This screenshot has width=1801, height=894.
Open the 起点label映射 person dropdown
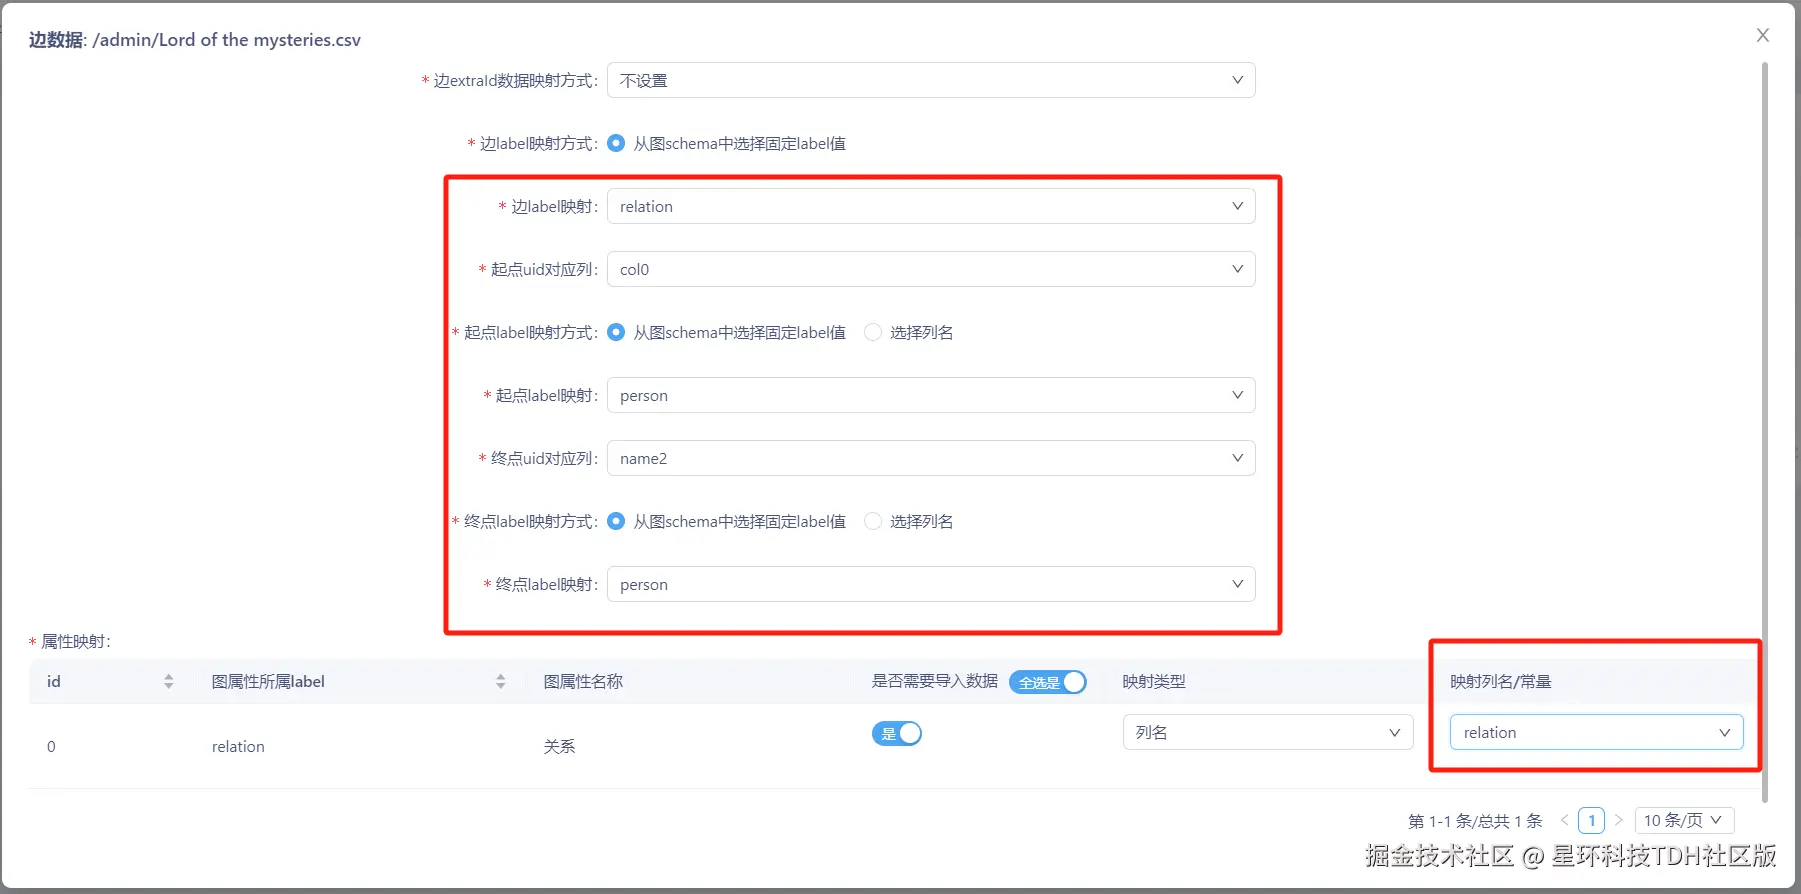pyautogui.click(x=931, y=395)
